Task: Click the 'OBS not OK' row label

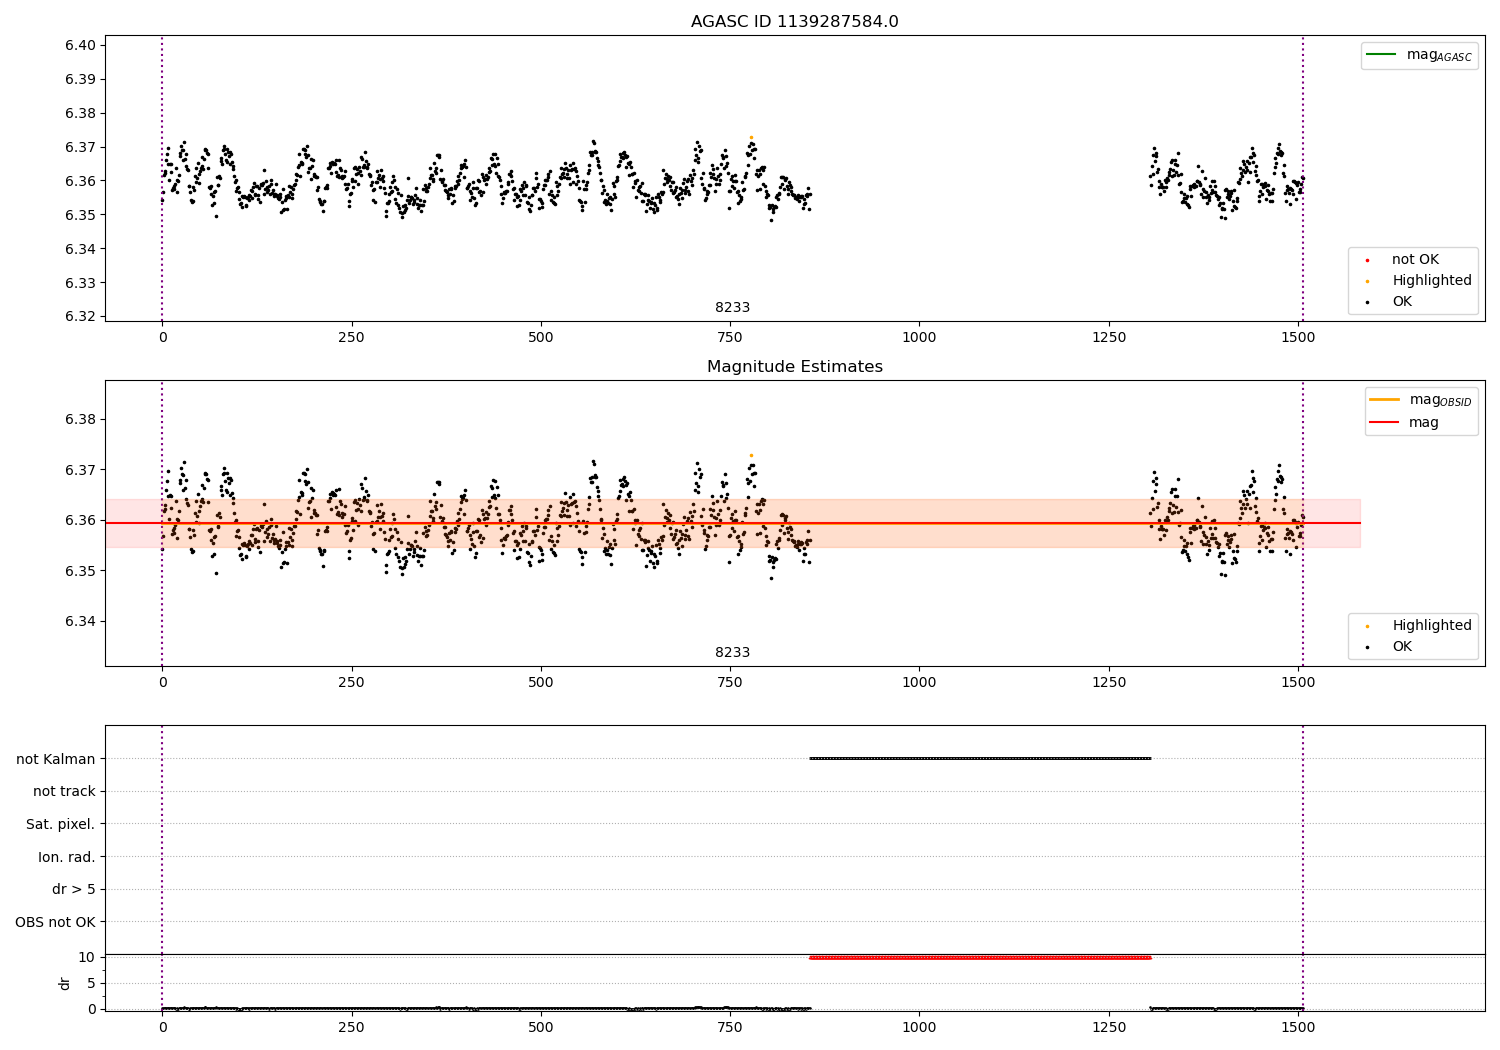Action: (55, 923)
